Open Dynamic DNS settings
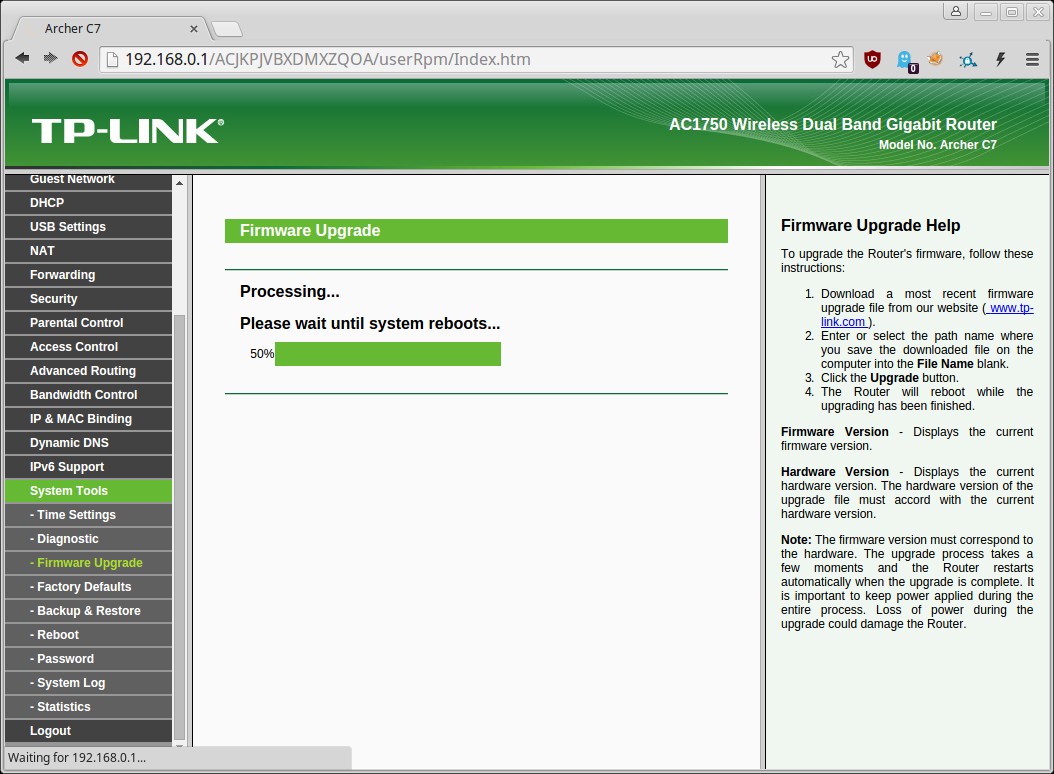 (89, 442)
